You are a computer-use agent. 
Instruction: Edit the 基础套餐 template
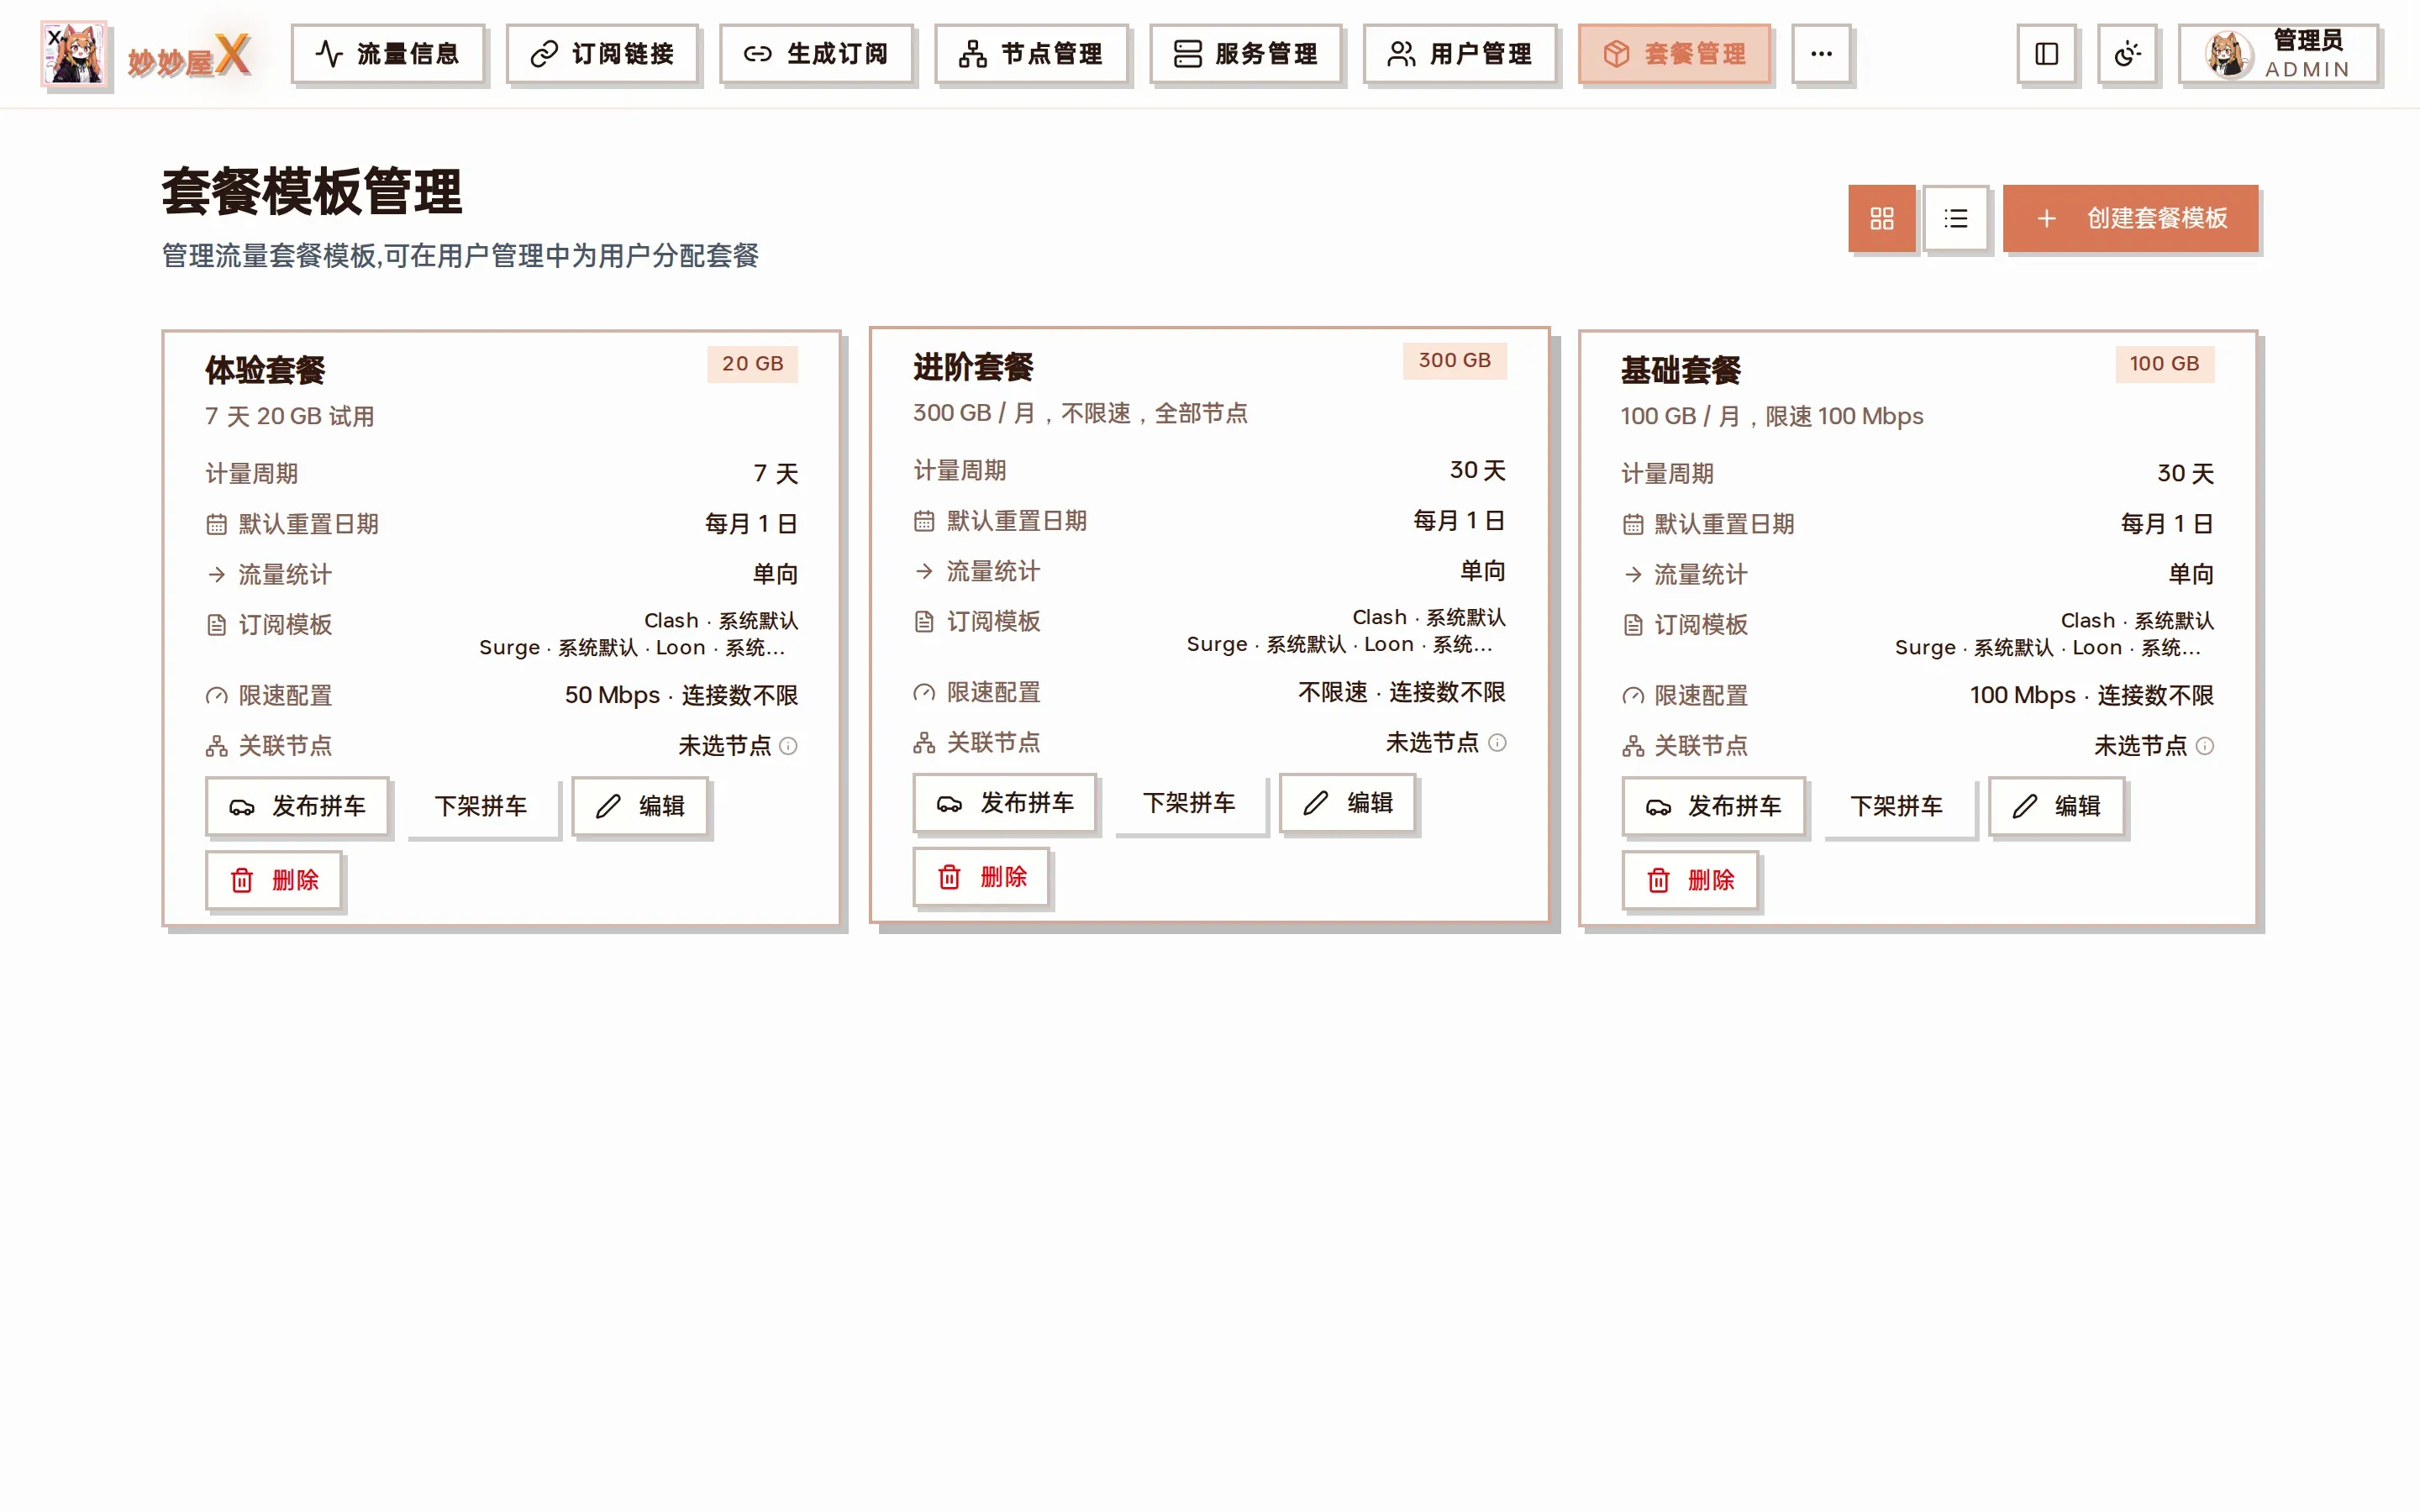(2056, 806)
